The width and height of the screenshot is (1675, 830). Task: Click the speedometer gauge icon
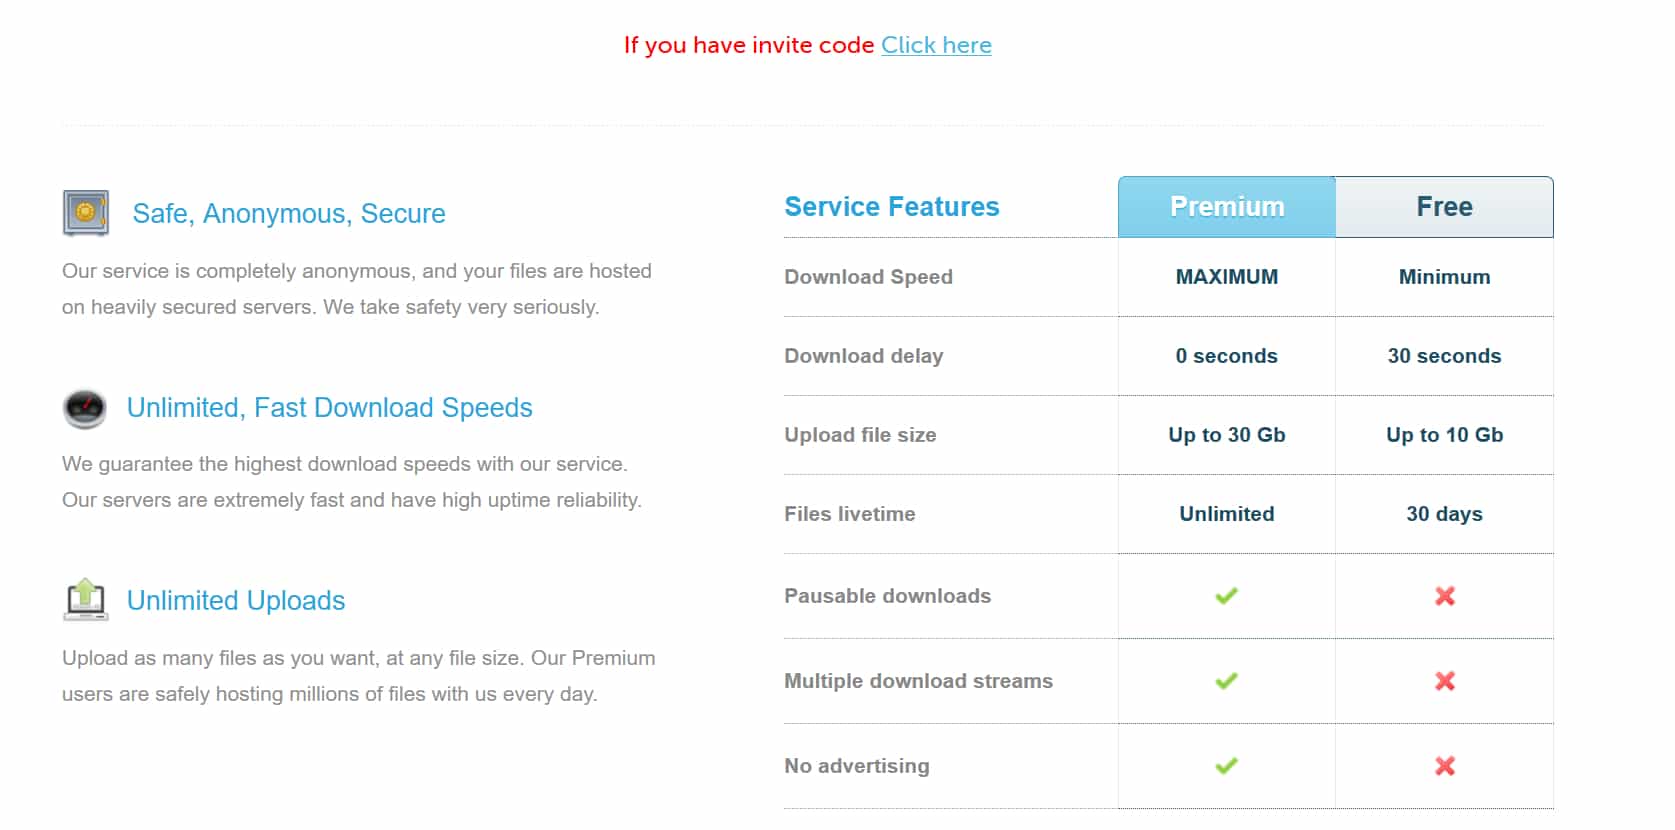tap(85, 408)
